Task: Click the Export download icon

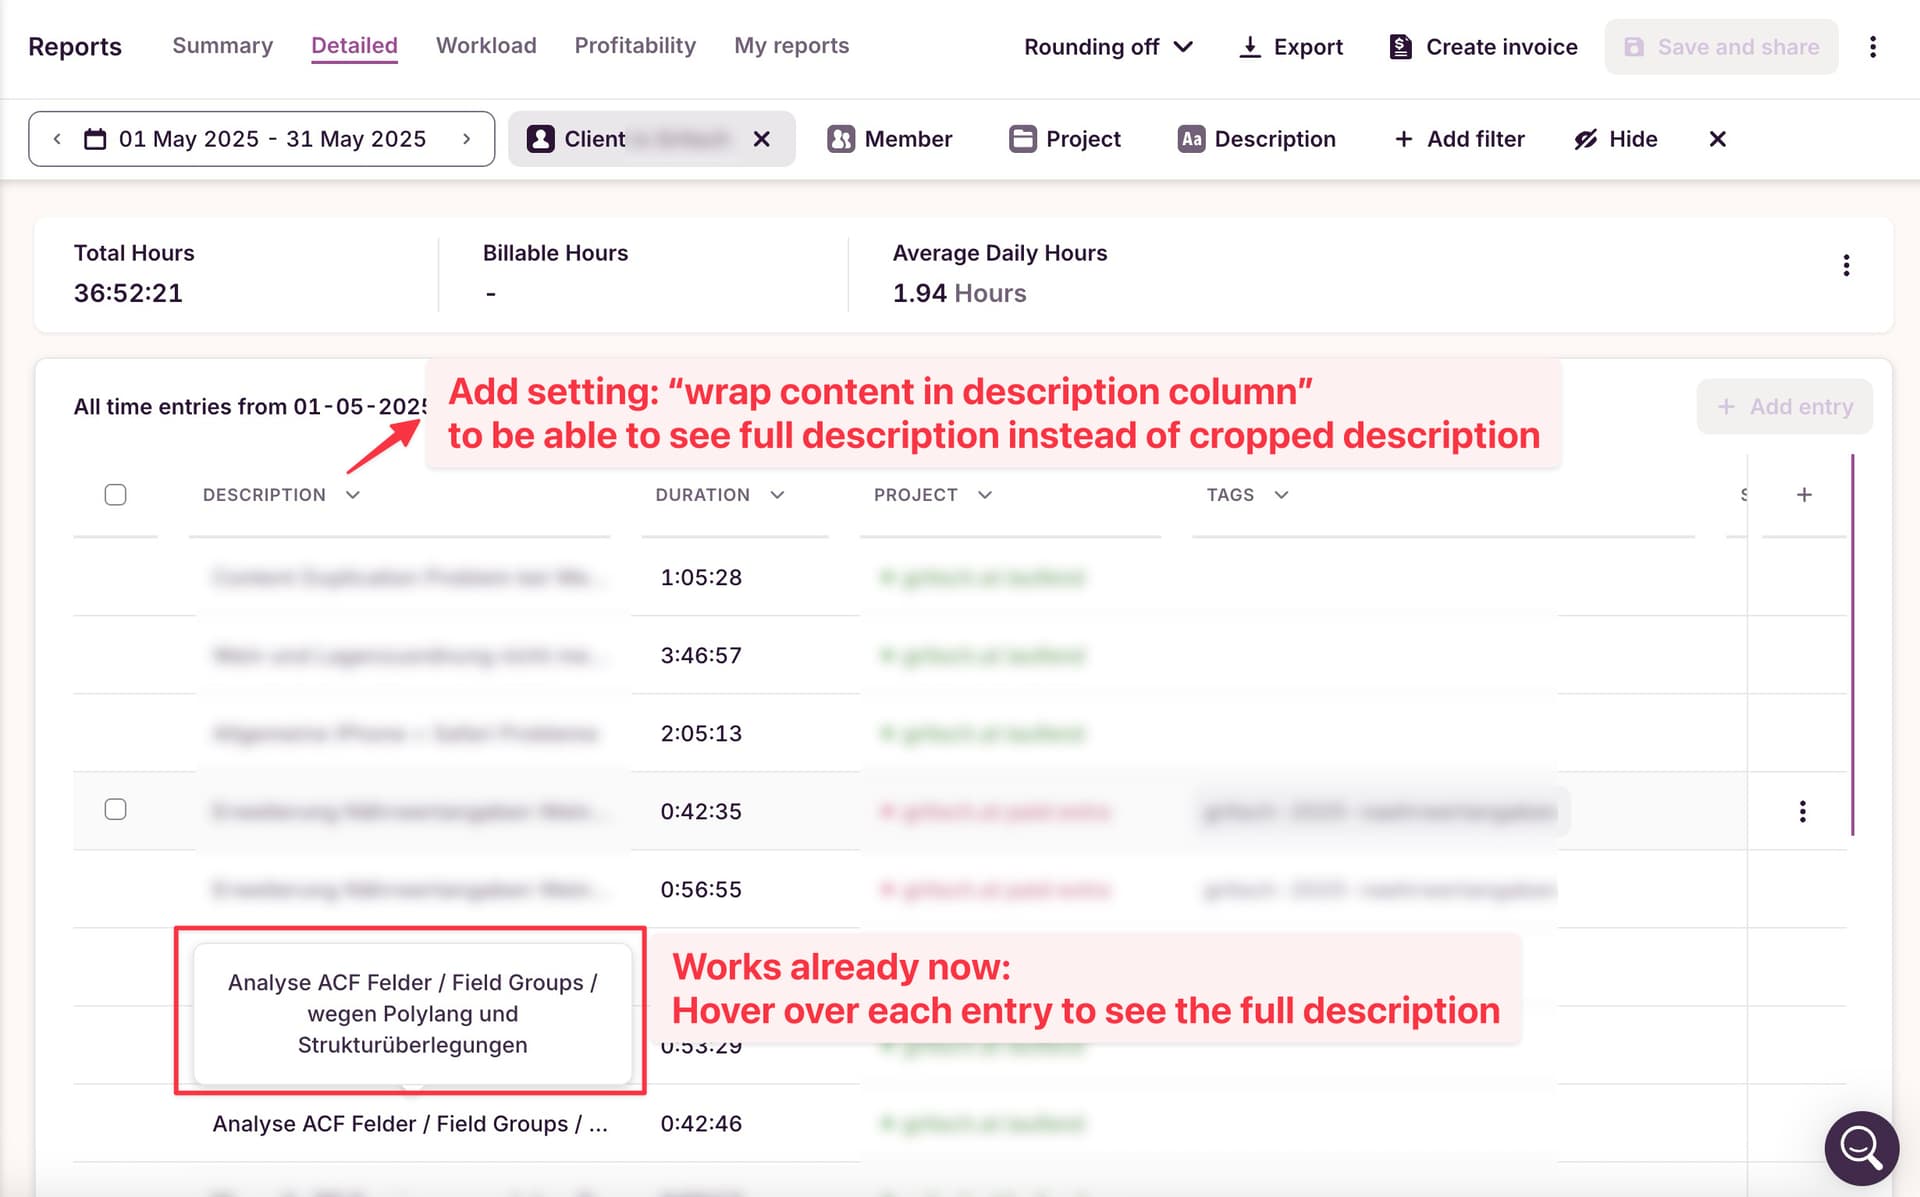Action: tap(1250, 47)
